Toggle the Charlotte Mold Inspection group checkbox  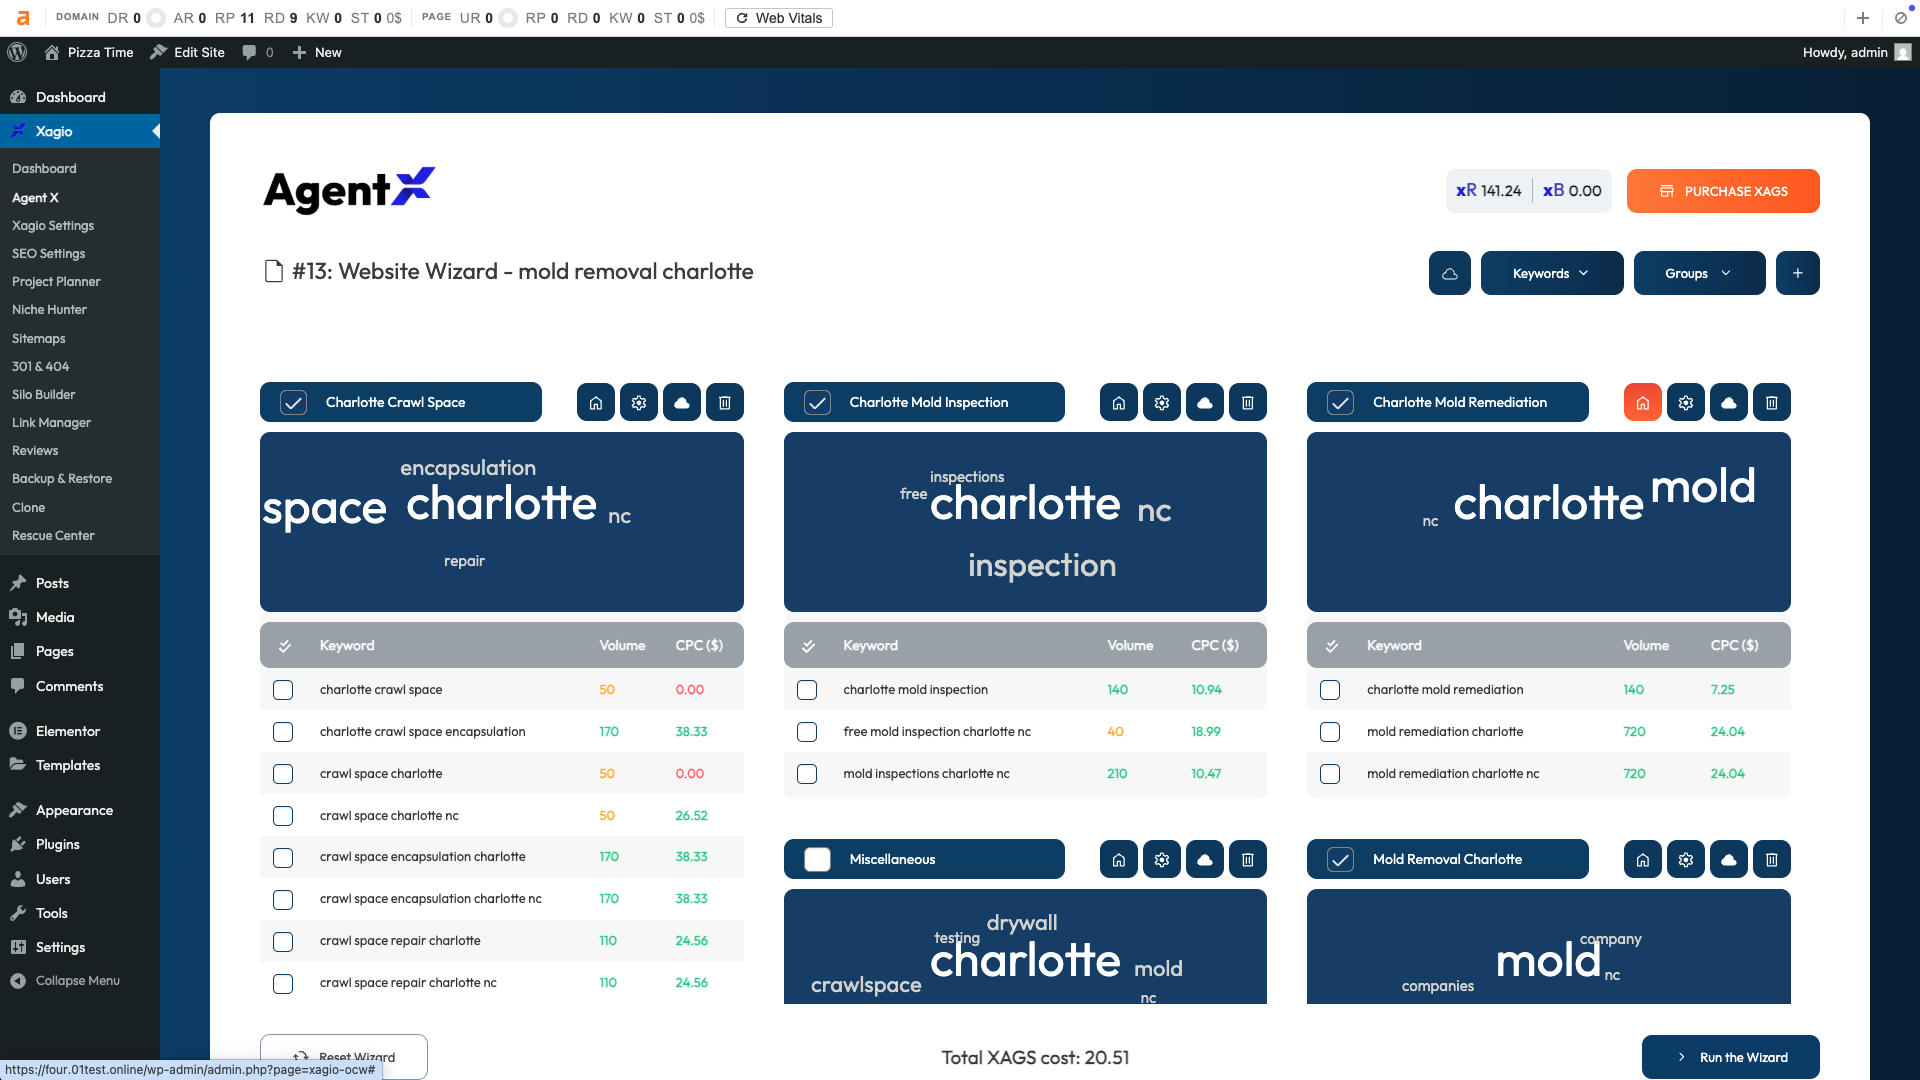click(817, 402)
